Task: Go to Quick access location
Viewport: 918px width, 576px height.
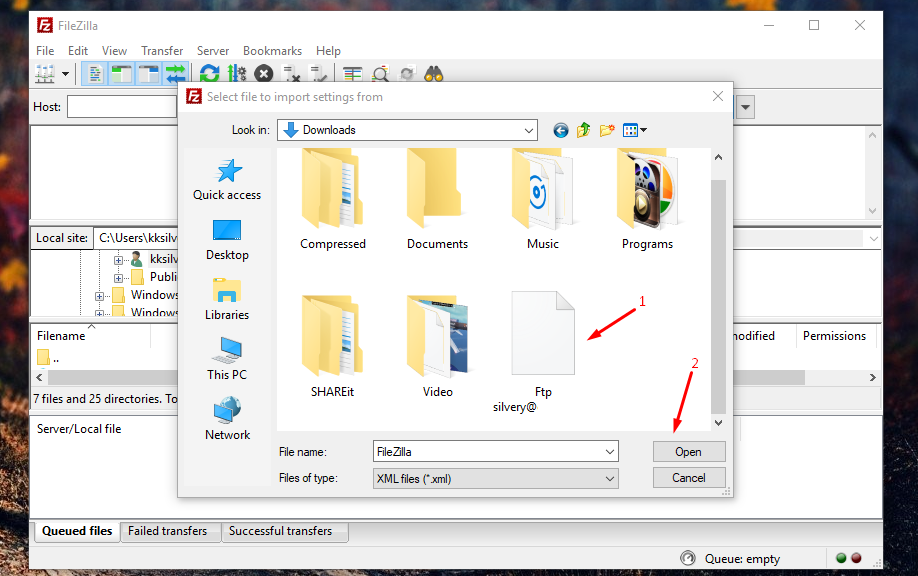Action: (x=227, y=180)
